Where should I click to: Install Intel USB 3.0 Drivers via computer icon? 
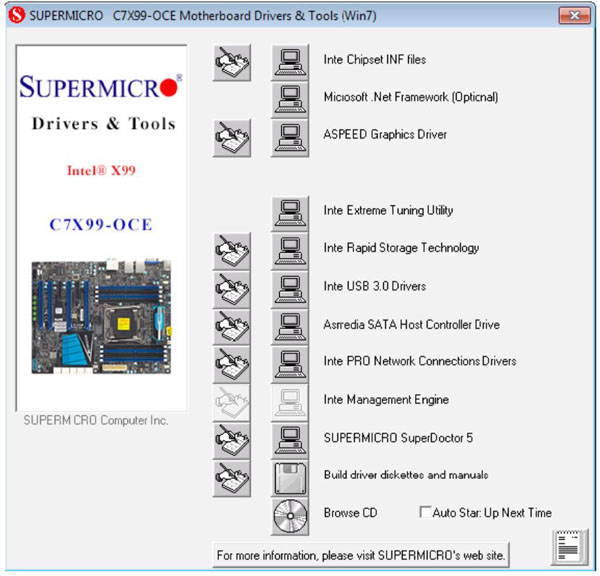click(290, 289)
